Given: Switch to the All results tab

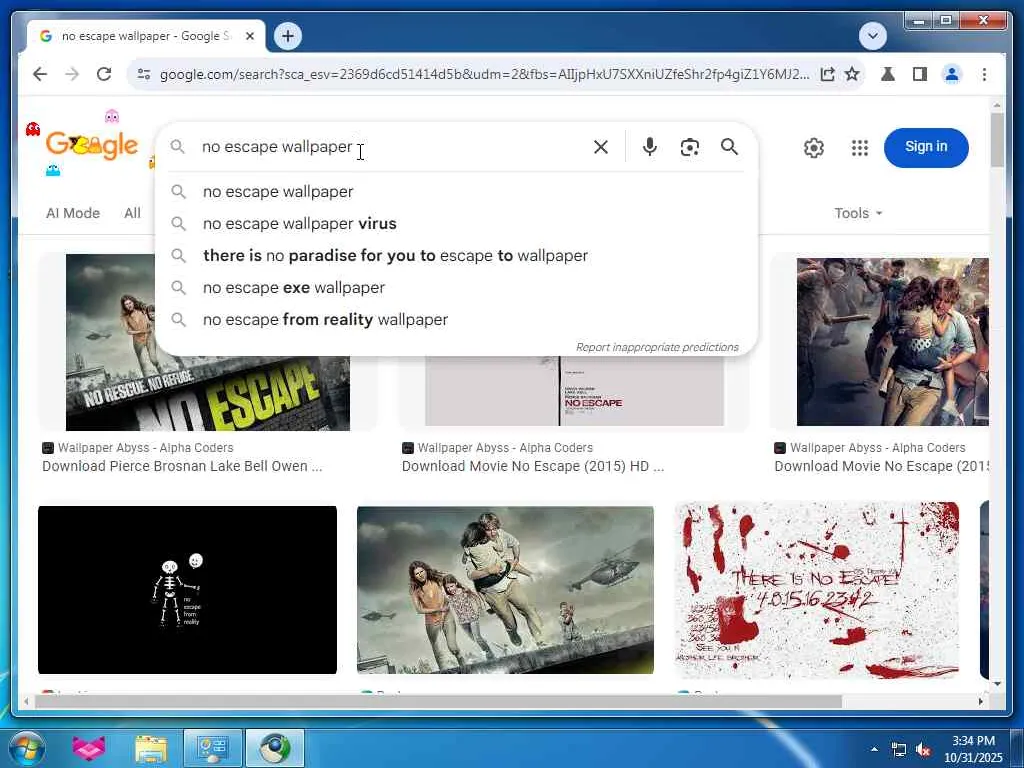Looking at the screenshot, I should coord(132,213).
